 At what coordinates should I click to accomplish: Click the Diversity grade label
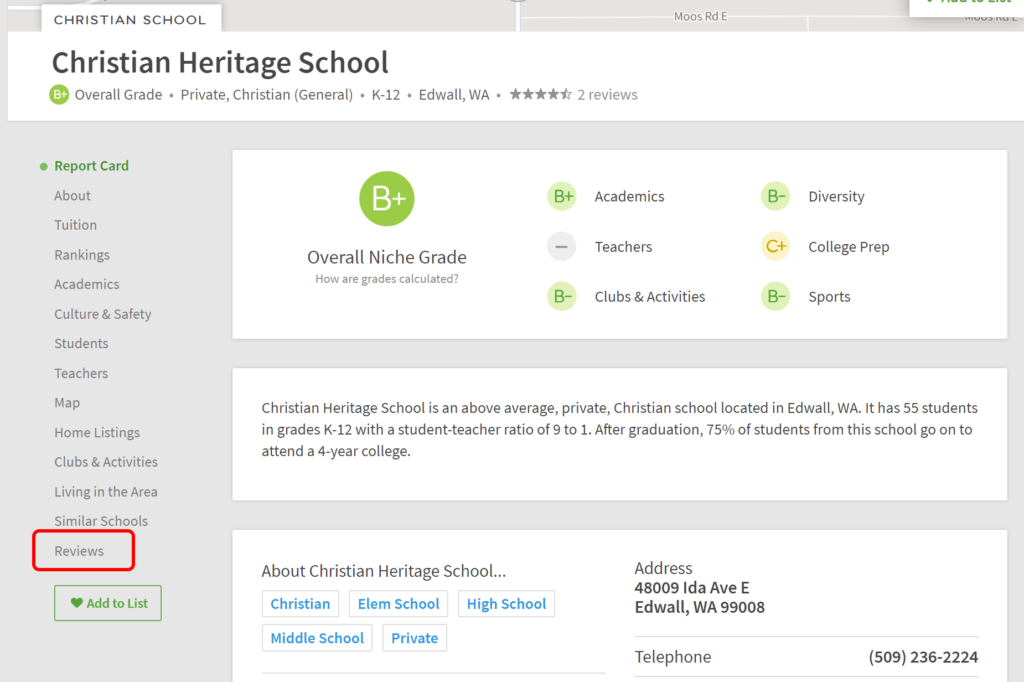[837, 196]
